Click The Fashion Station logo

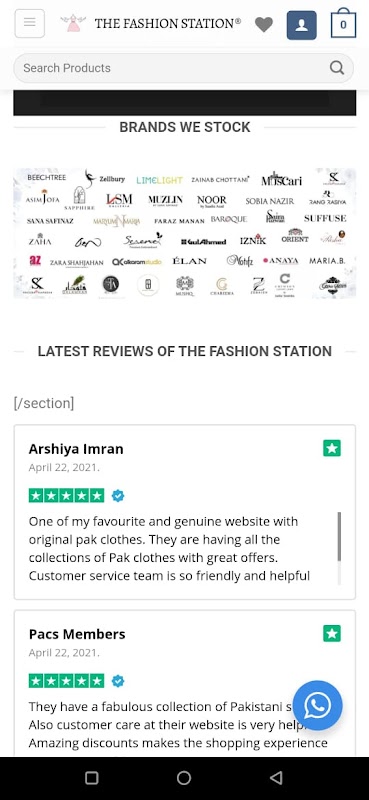coord(151,23)
